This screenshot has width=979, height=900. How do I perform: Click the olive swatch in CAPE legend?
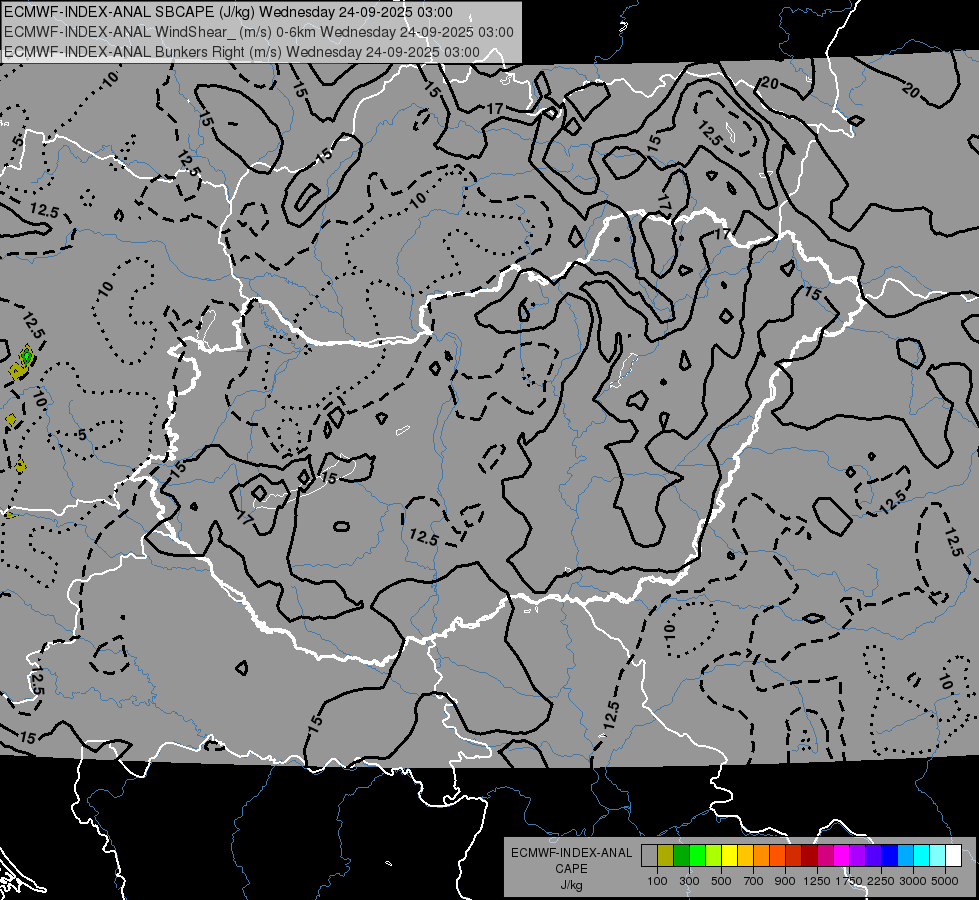(x=665, y=855)
